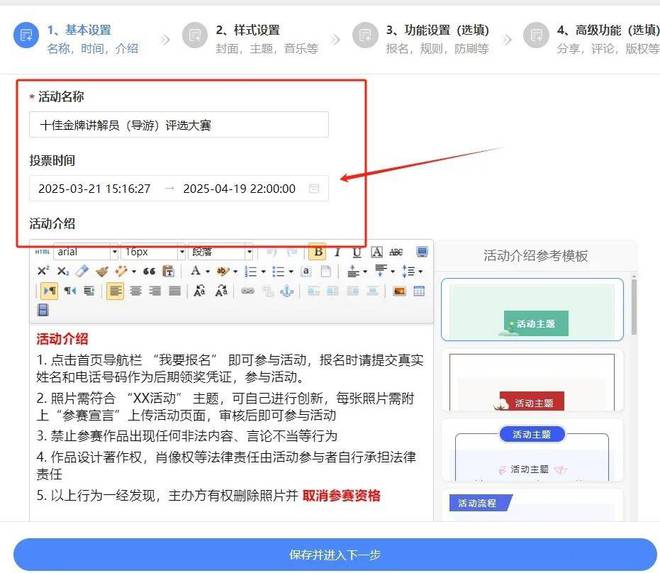
Task: Apply superscript X² formatting
Action: (43, 271)
